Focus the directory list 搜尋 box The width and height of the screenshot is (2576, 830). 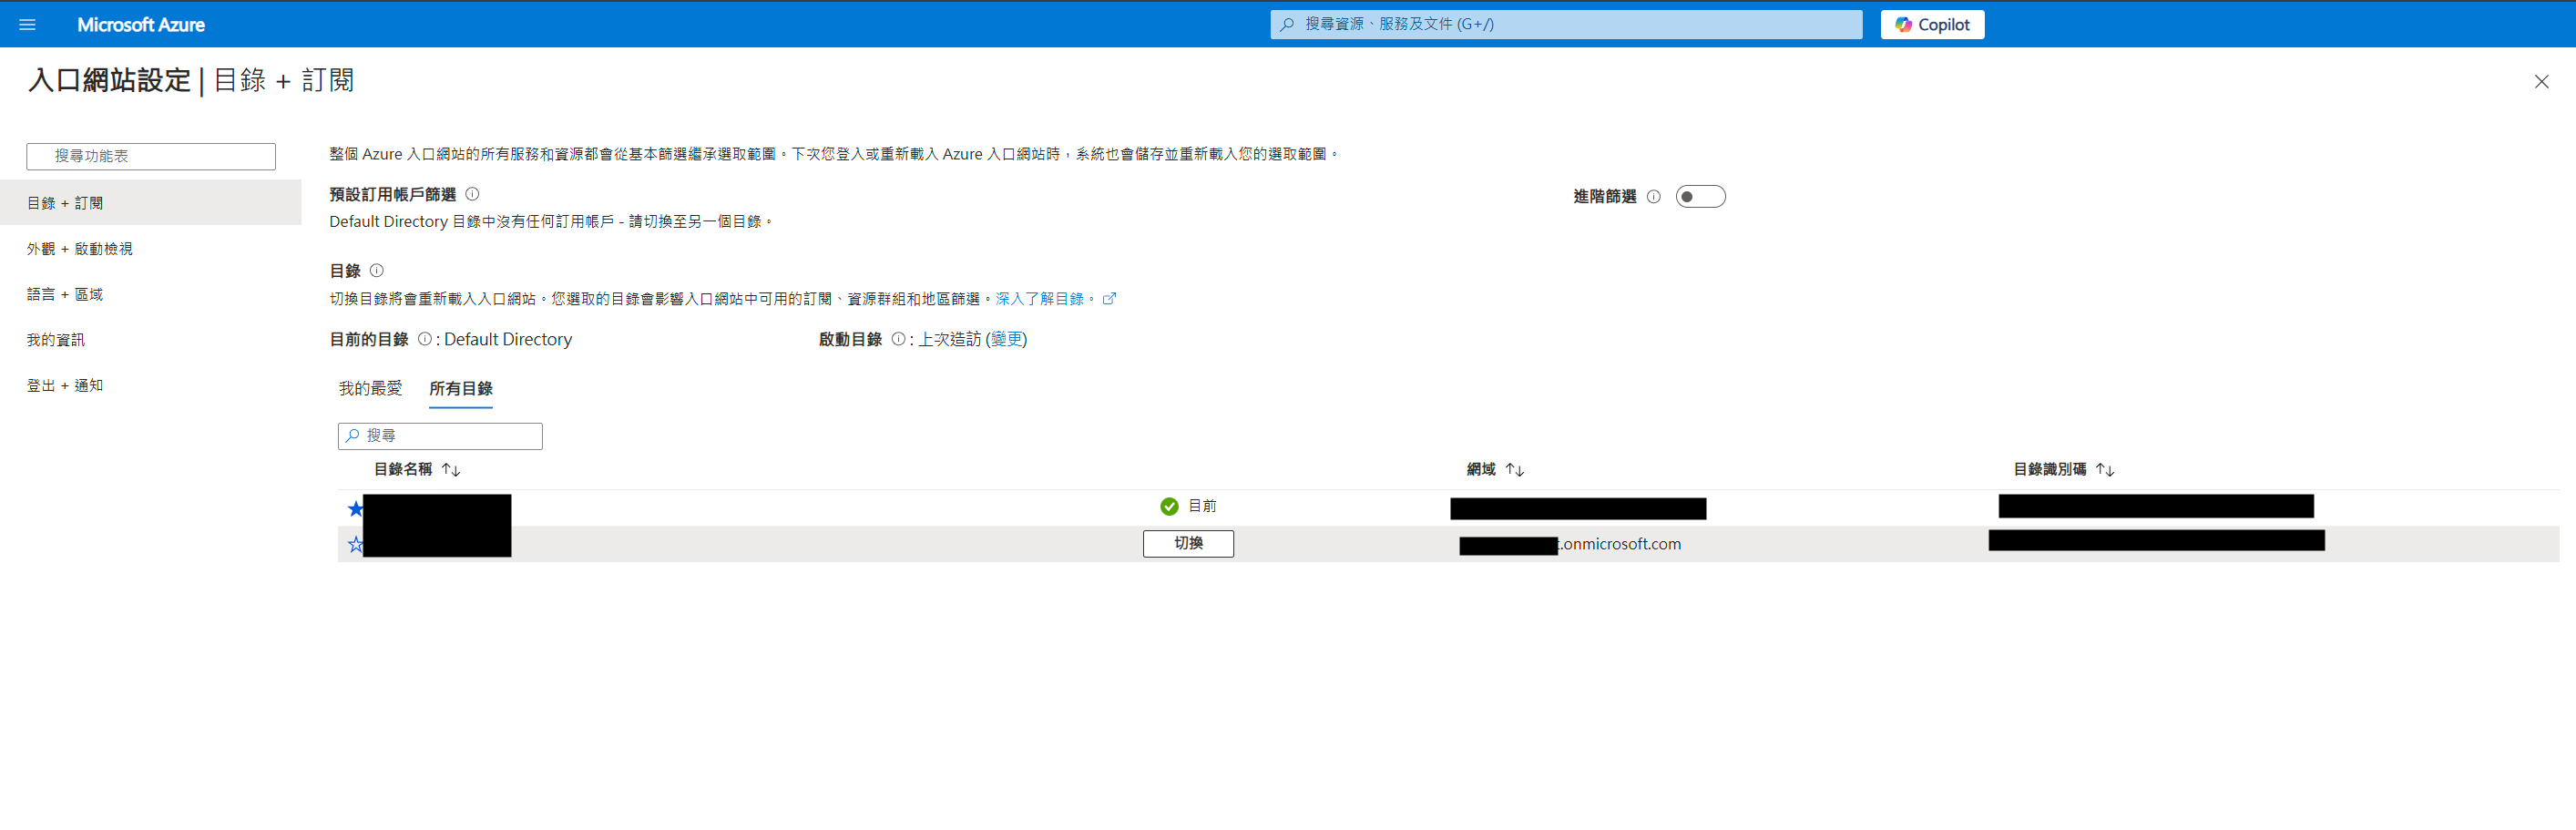pos(440,436)
